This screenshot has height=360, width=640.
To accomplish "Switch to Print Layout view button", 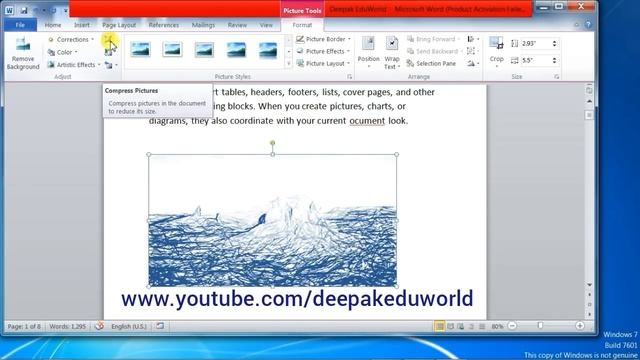I will [x=440, y=326].
